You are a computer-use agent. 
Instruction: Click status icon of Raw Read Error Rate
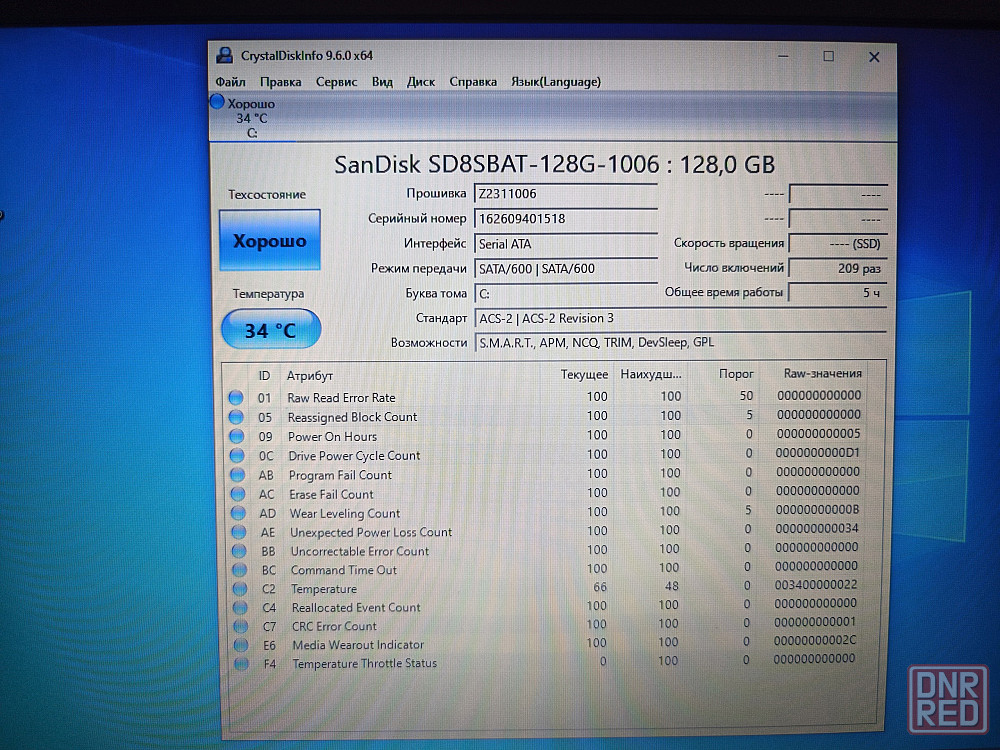(236, 397)
